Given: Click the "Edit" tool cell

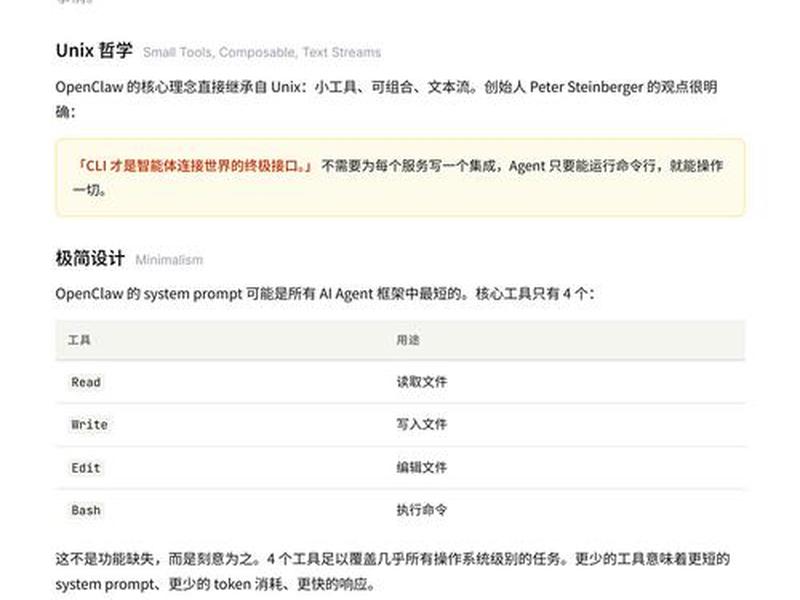Looking at the screenshot, I should (x=86, y=467).
